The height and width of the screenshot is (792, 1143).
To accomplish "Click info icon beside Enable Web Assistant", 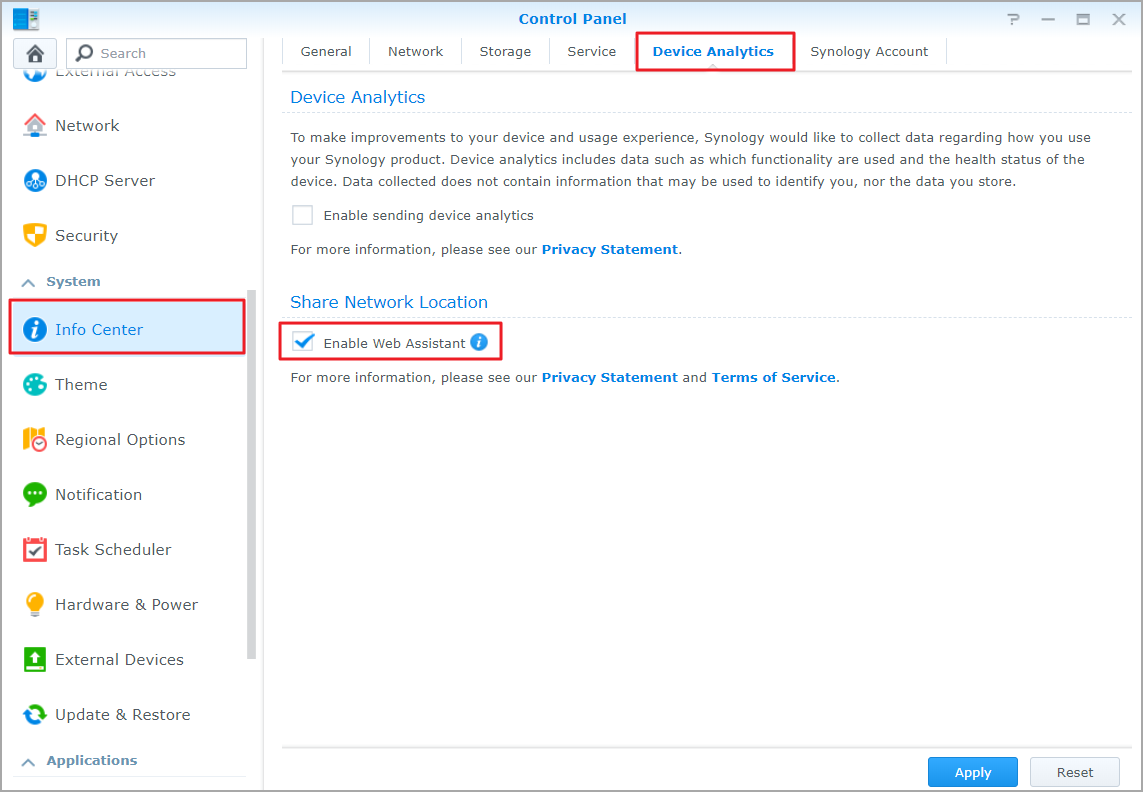I will pos(479,342).
